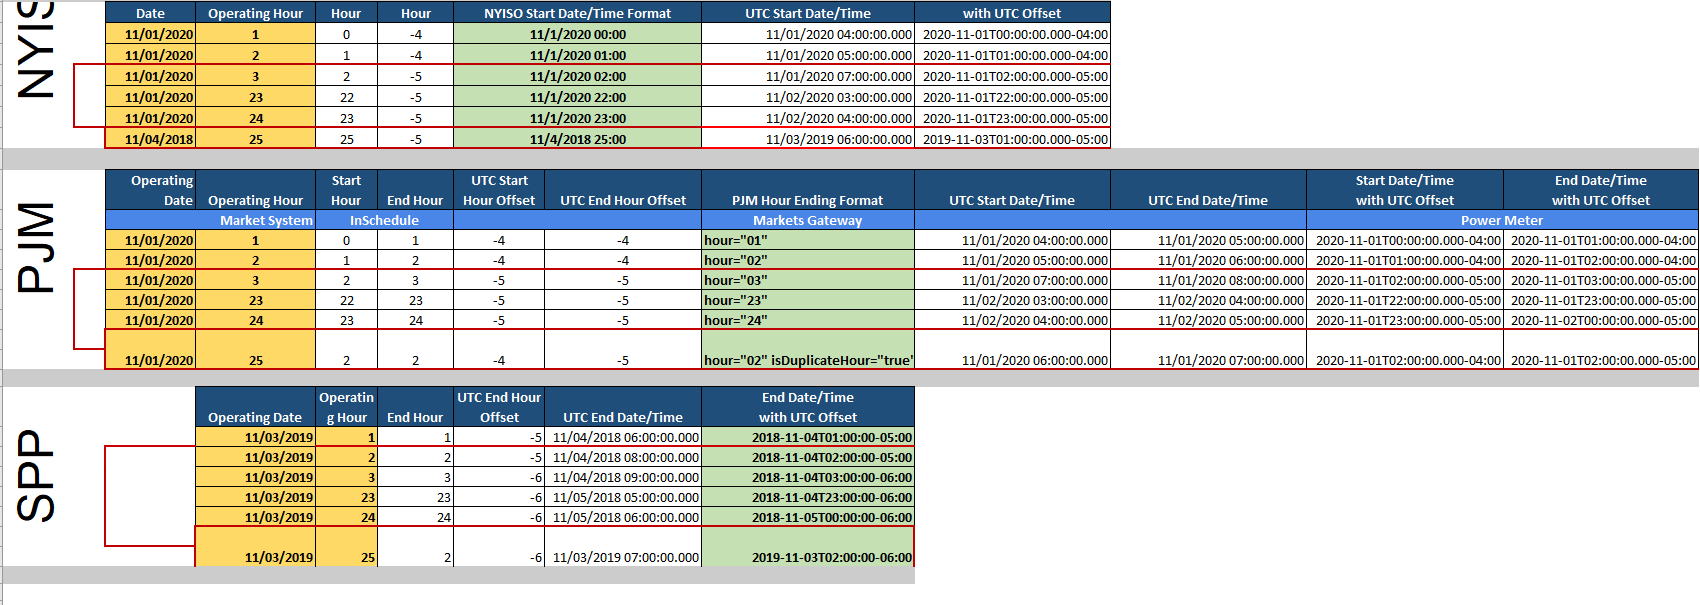
Task: Click the "Power Meter" subheader cell
Action: coord(1502,220)
